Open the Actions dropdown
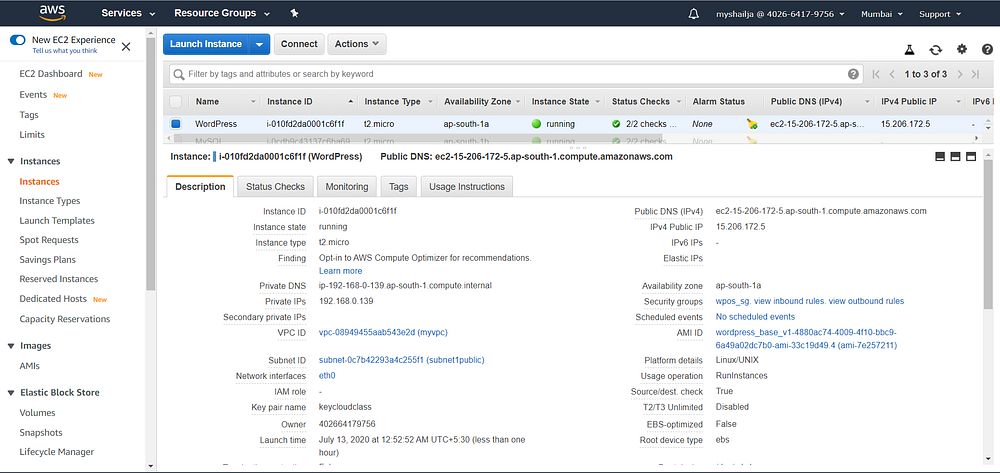The image size is (1000, 473). (x=357, y=44)
